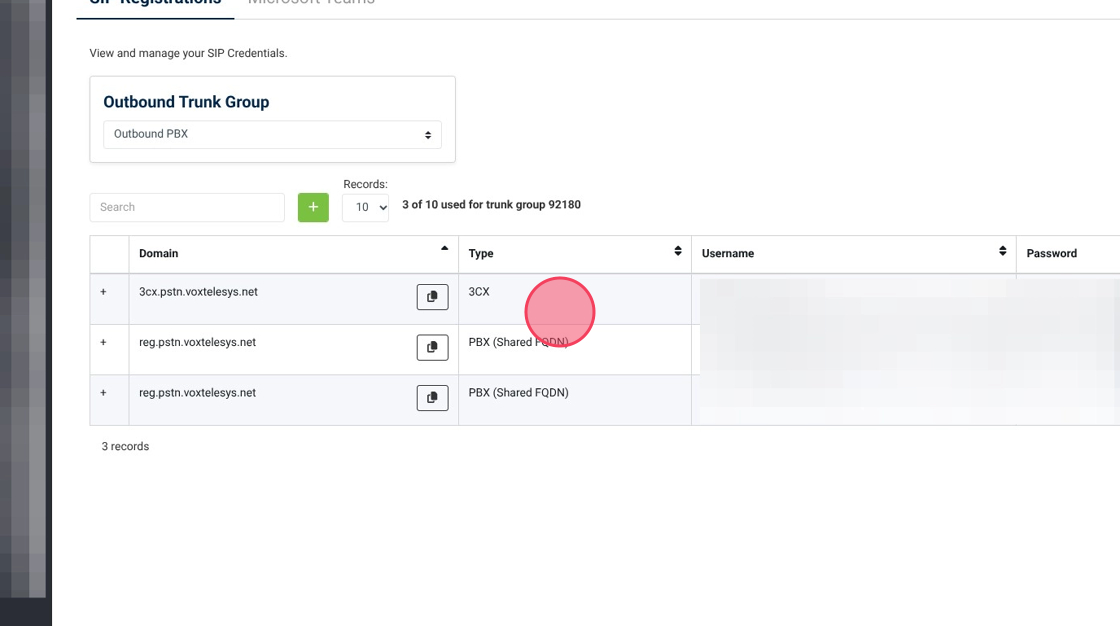Expand the 3cx.pstn.voxtelesys.net row
The image size is (1120, 626).
[x=103, y=292]
